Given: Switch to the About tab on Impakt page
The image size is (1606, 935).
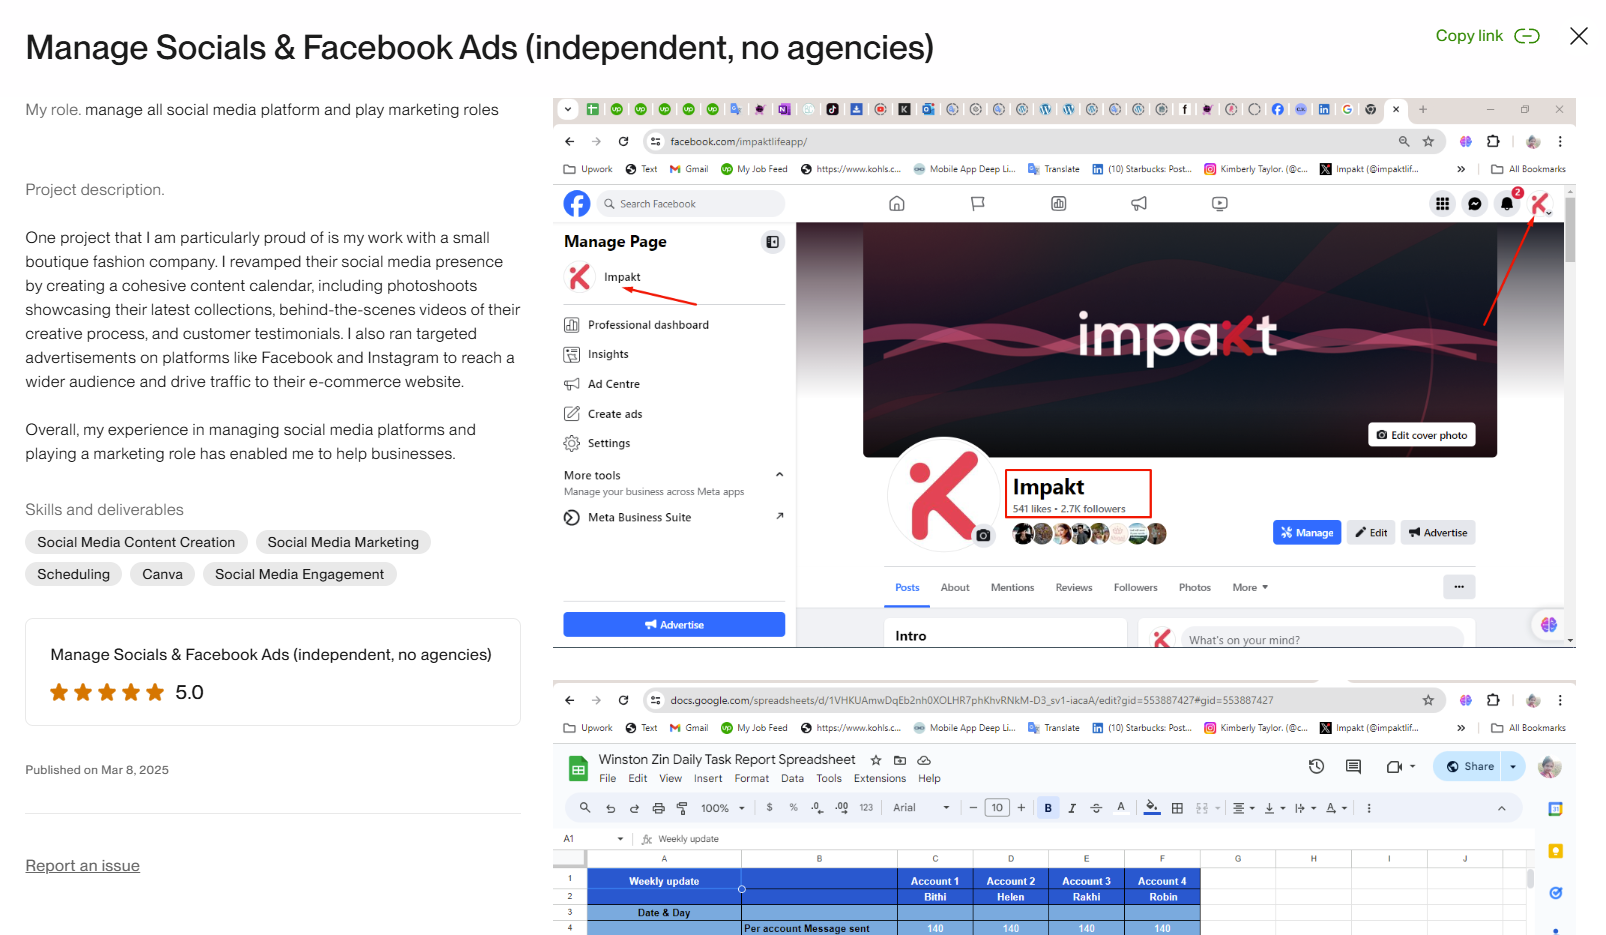Looking at the screenshot, I should [955, 588].
